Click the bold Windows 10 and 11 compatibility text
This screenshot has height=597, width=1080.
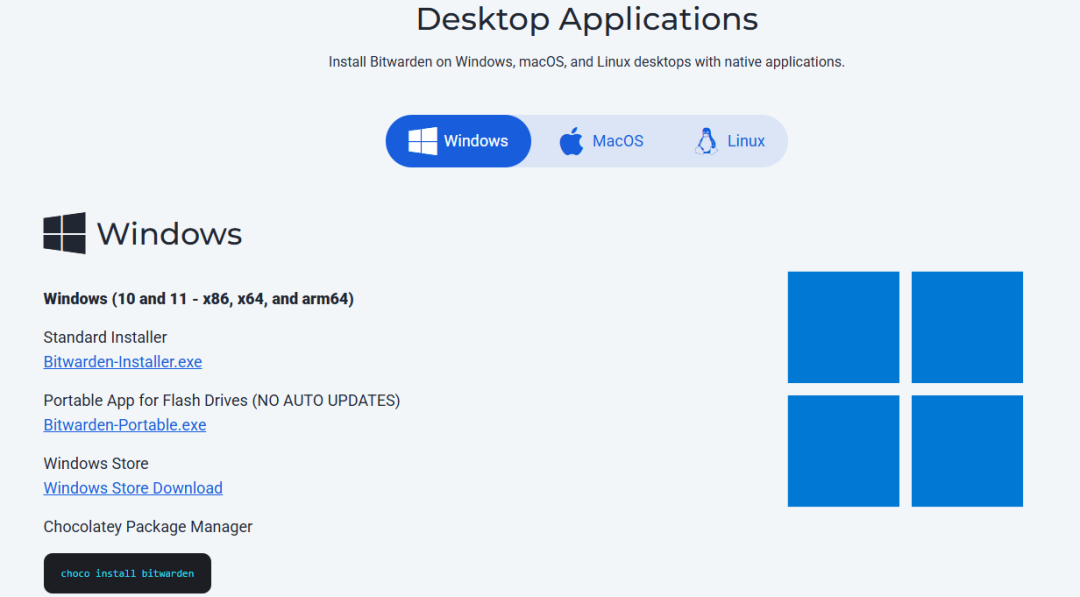click(x=198, y=299)
